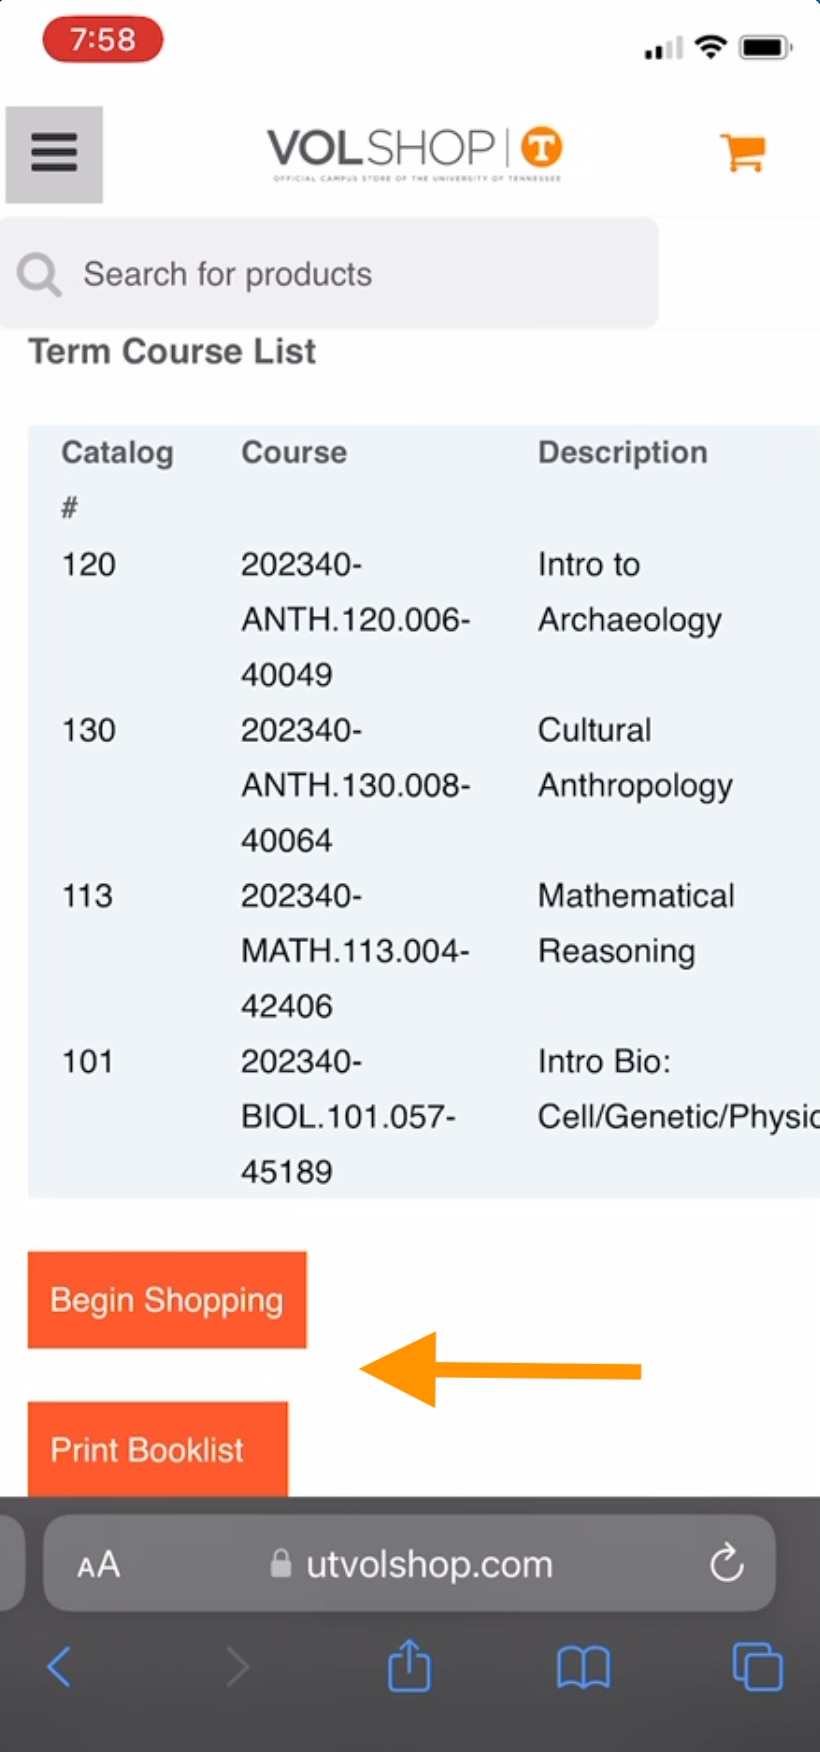The width and height of the screenshot is (820, 1752).
Task: Tap the Begin Shopping button
Action: (167, 1299)
